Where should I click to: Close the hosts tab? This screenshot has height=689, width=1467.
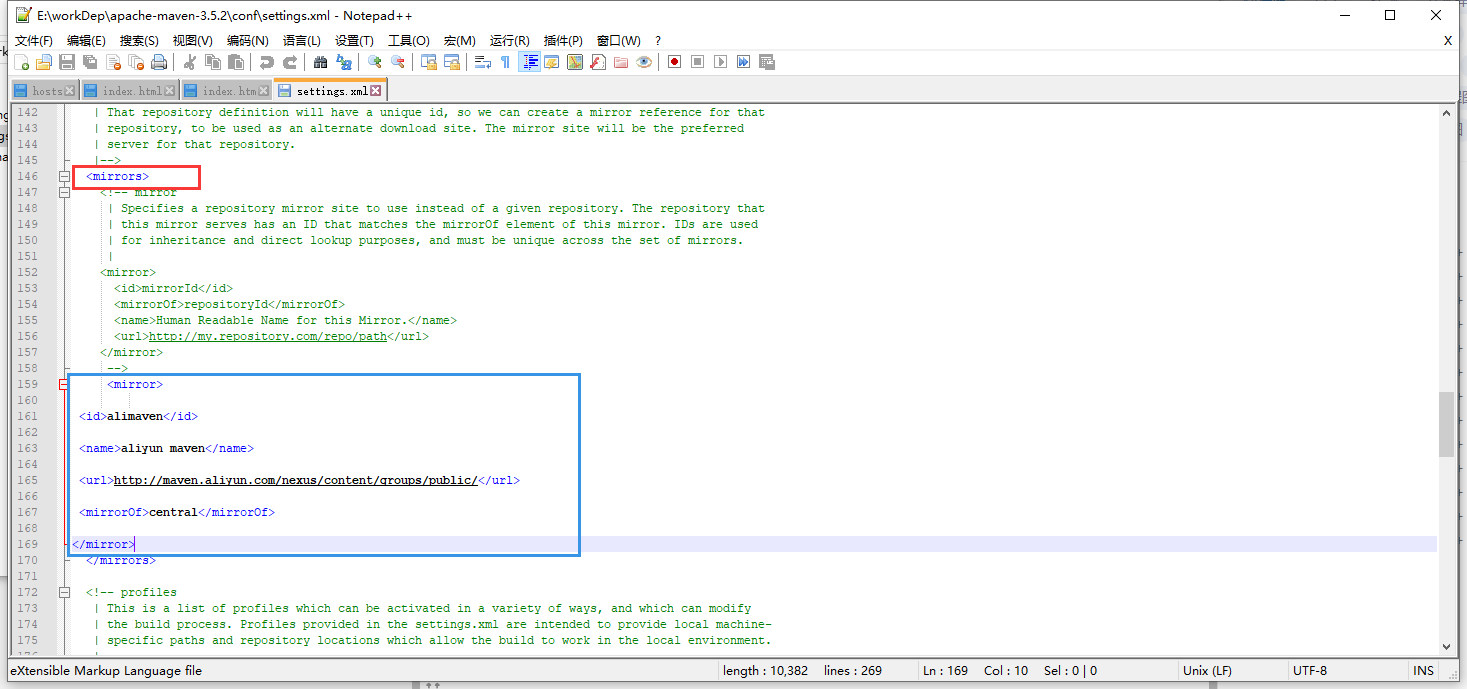pyautogui.click(x=69, y=91)
